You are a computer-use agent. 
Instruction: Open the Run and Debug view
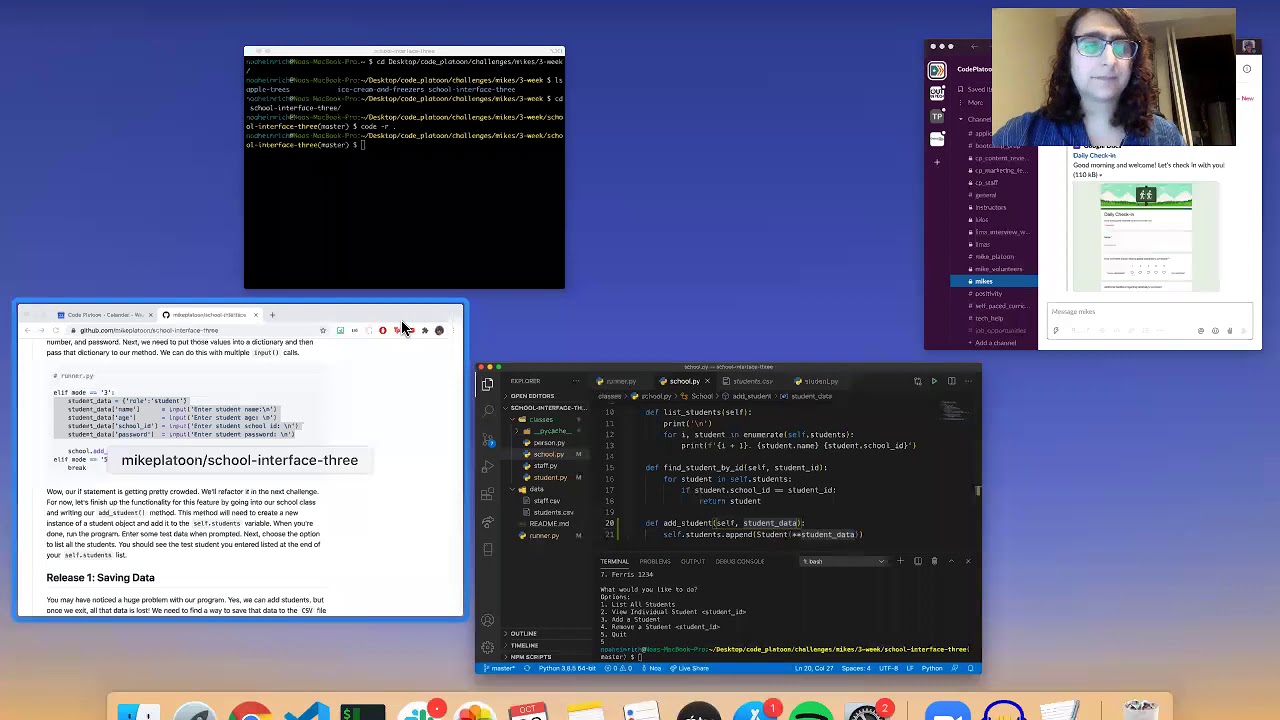487,467
